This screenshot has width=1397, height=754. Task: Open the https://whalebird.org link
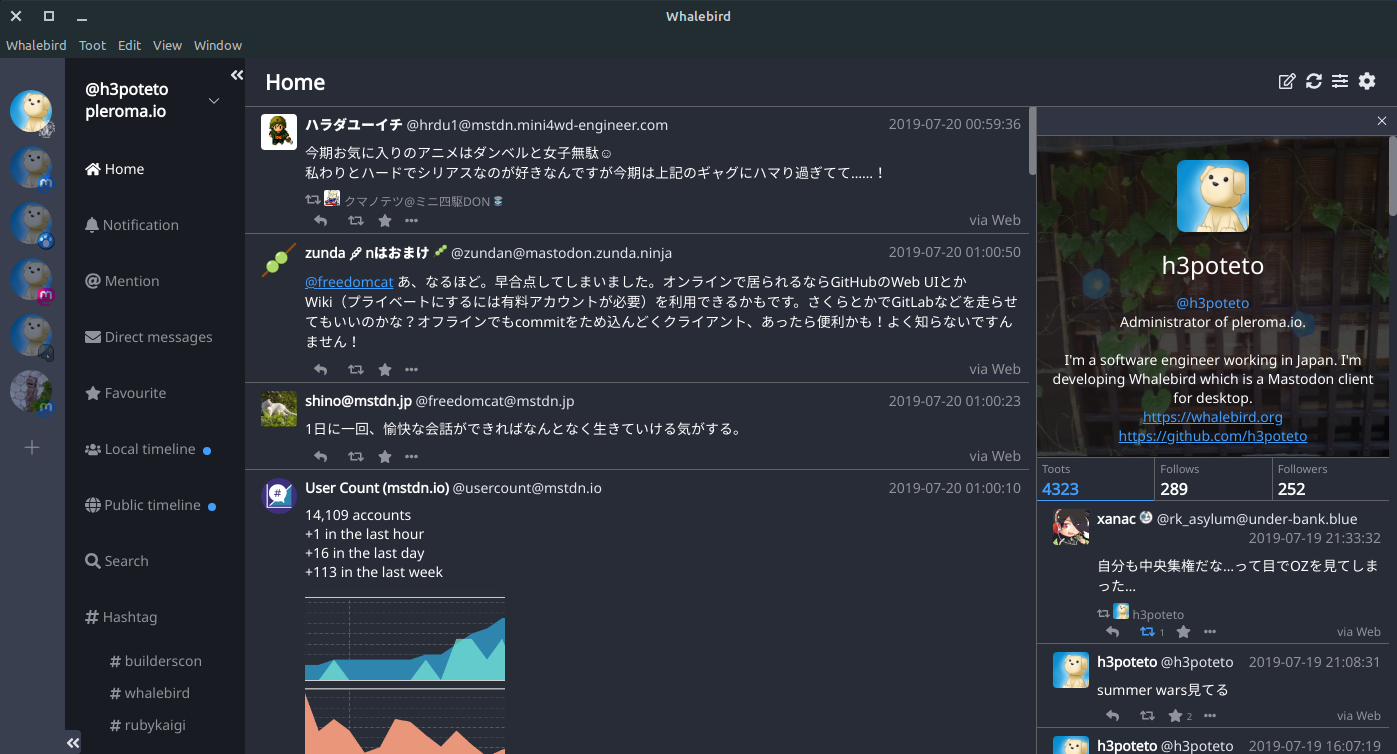pos(1212,417)
